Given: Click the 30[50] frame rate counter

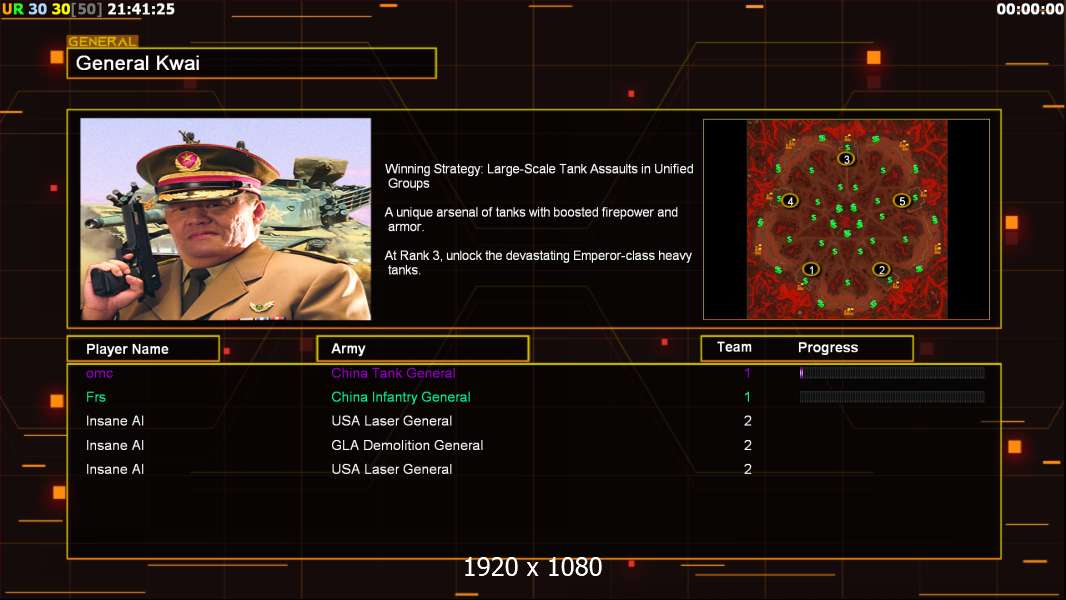Looking at the screenshot, I should click(x=77, y=9).
